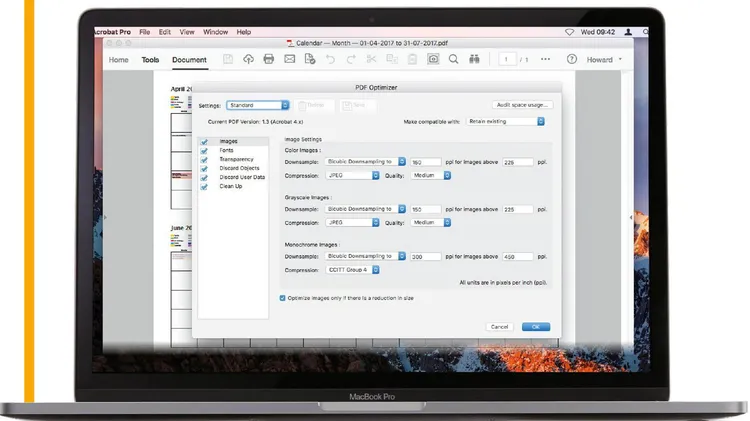Click Color Images downsample ppi field
This screenshot has height=421, width=750.
click(x=425, y=162)
